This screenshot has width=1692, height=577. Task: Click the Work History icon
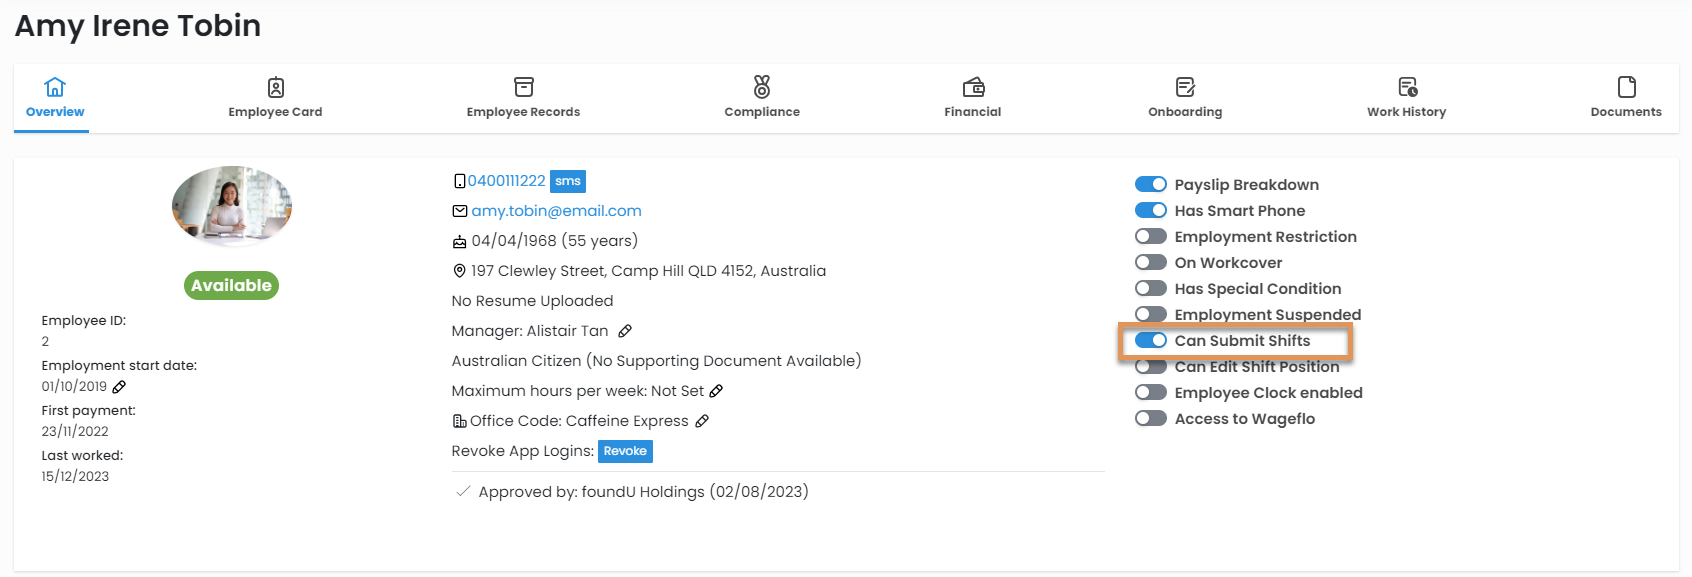coord(1407,87)
